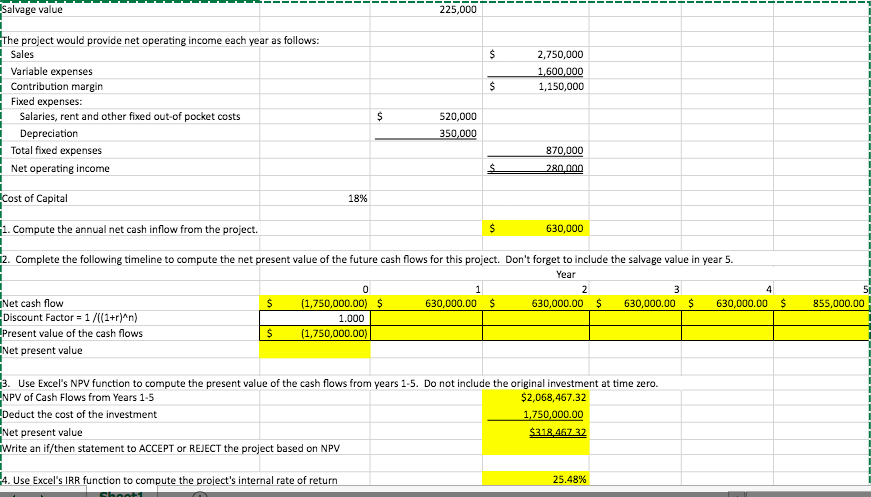Select the 'Present value of the cash flows' label
Viewport: 871px width, 497px height.
(72, 333)
